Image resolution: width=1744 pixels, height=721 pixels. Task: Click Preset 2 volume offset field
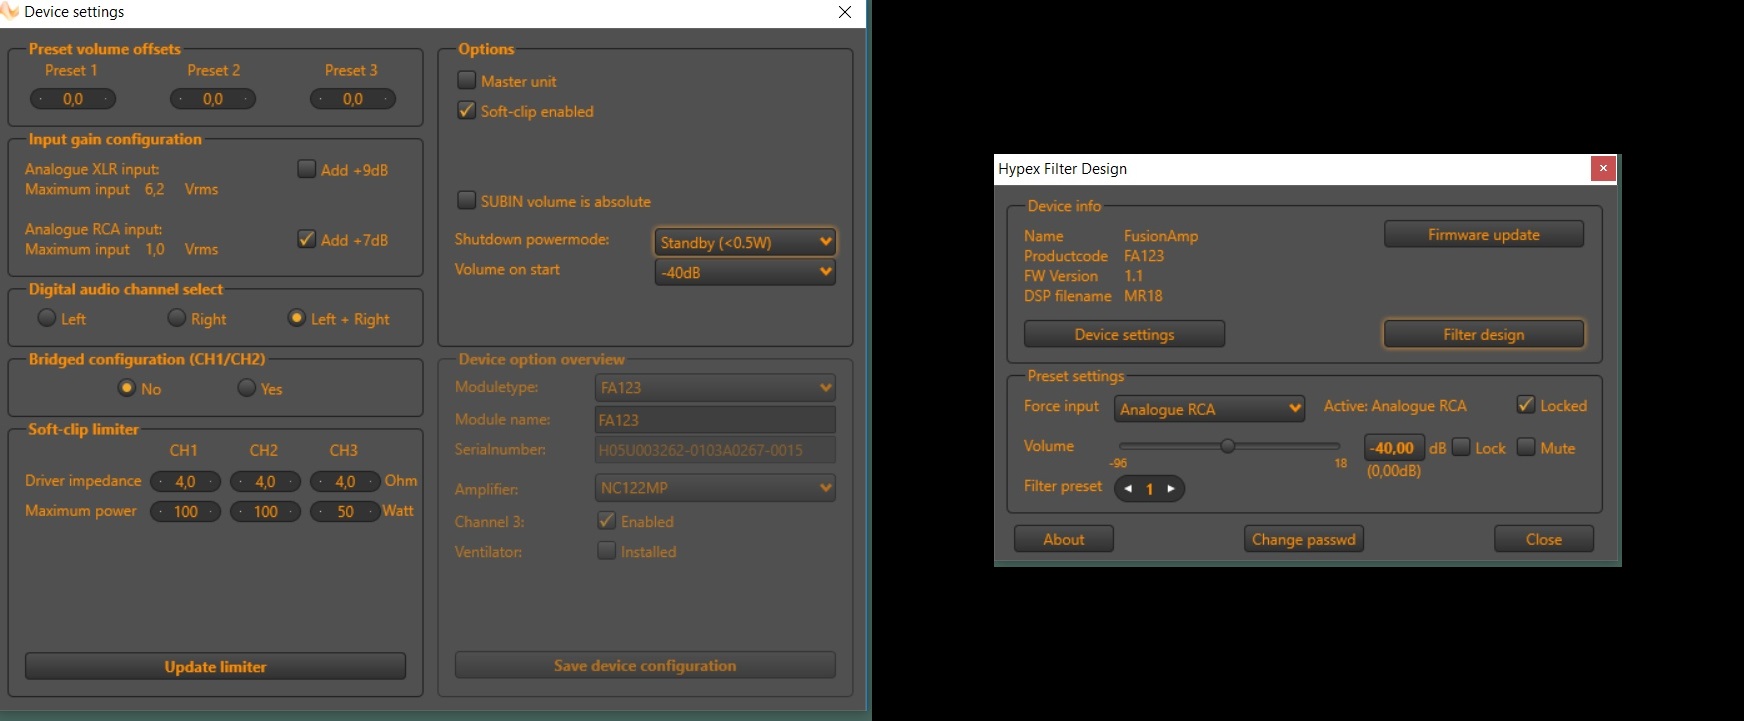[213, 99]
